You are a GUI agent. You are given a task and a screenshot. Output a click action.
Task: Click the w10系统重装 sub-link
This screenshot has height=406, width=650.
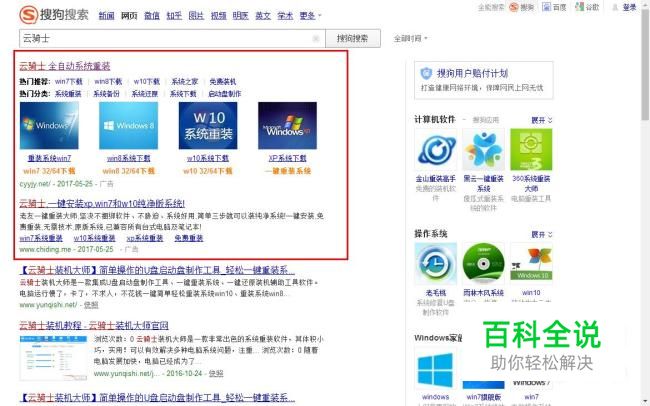pyautogui.click(x=95, y=238)
